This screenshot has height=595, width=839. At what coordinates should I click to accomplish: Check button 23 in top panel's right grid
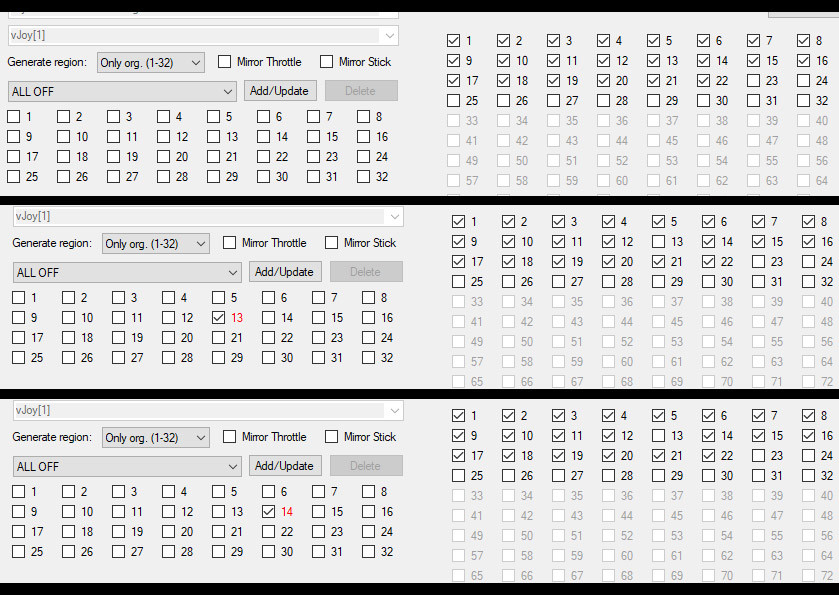pos(753,80)
